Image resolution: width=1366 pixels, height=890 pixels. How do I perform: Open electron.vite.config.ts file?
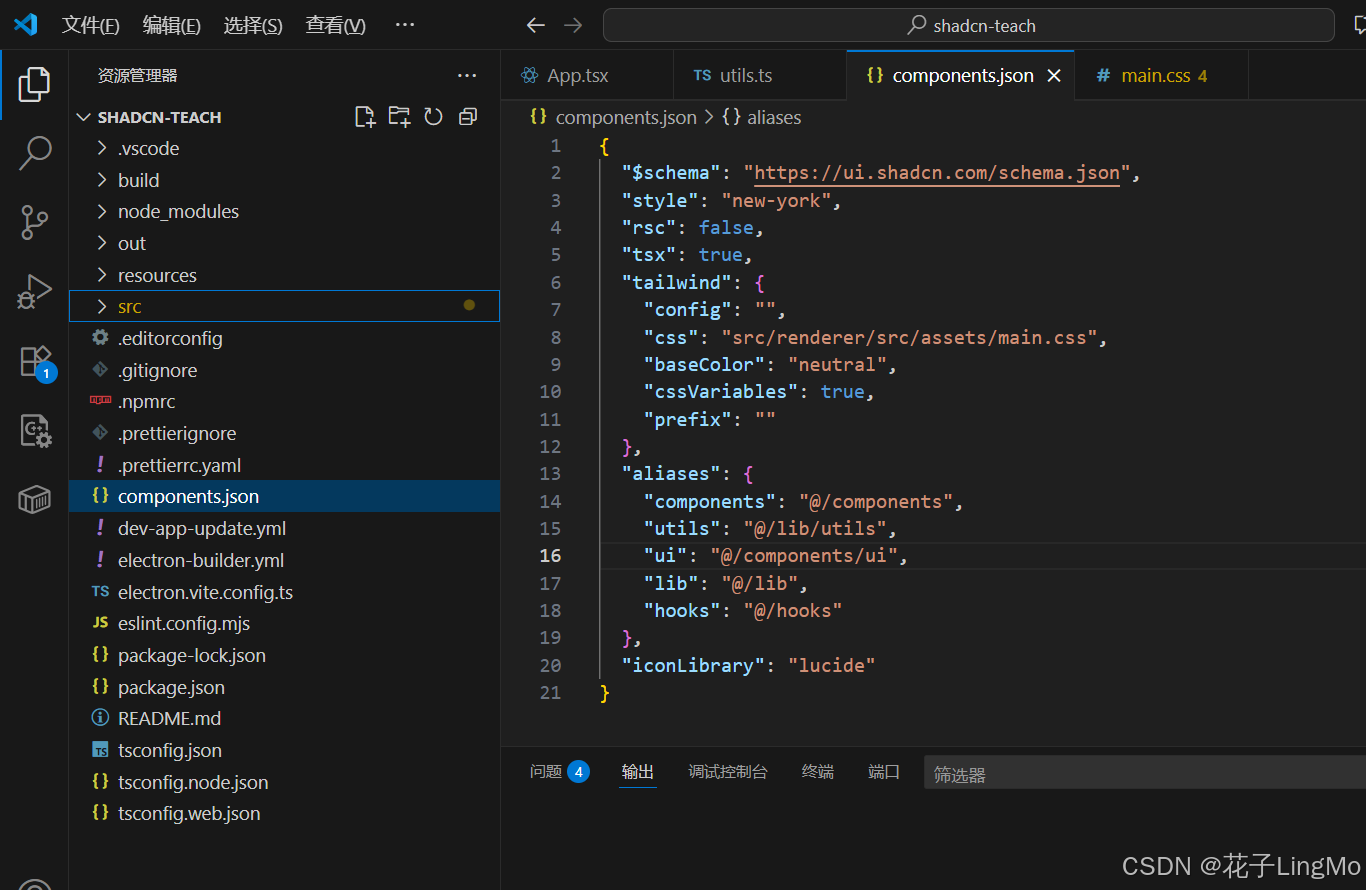[284, 592]
